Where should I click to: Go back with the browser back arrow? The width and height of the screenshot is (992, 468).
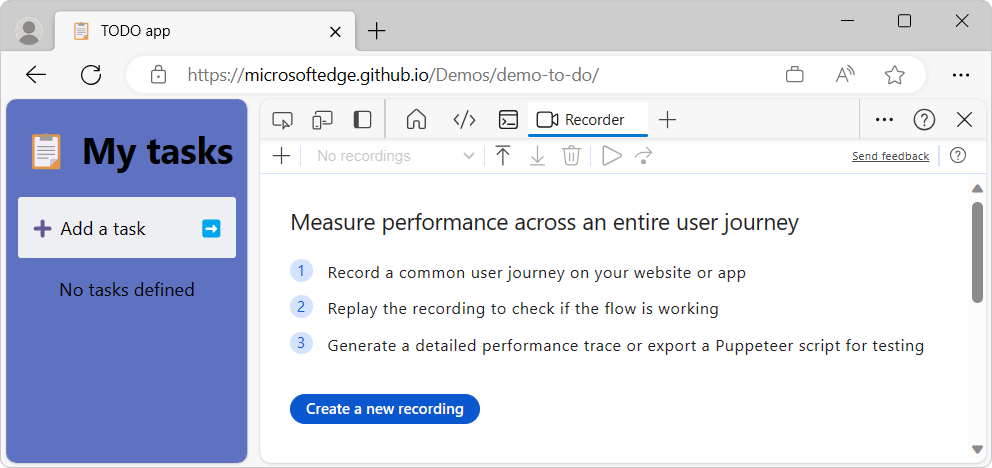[36, 75]
